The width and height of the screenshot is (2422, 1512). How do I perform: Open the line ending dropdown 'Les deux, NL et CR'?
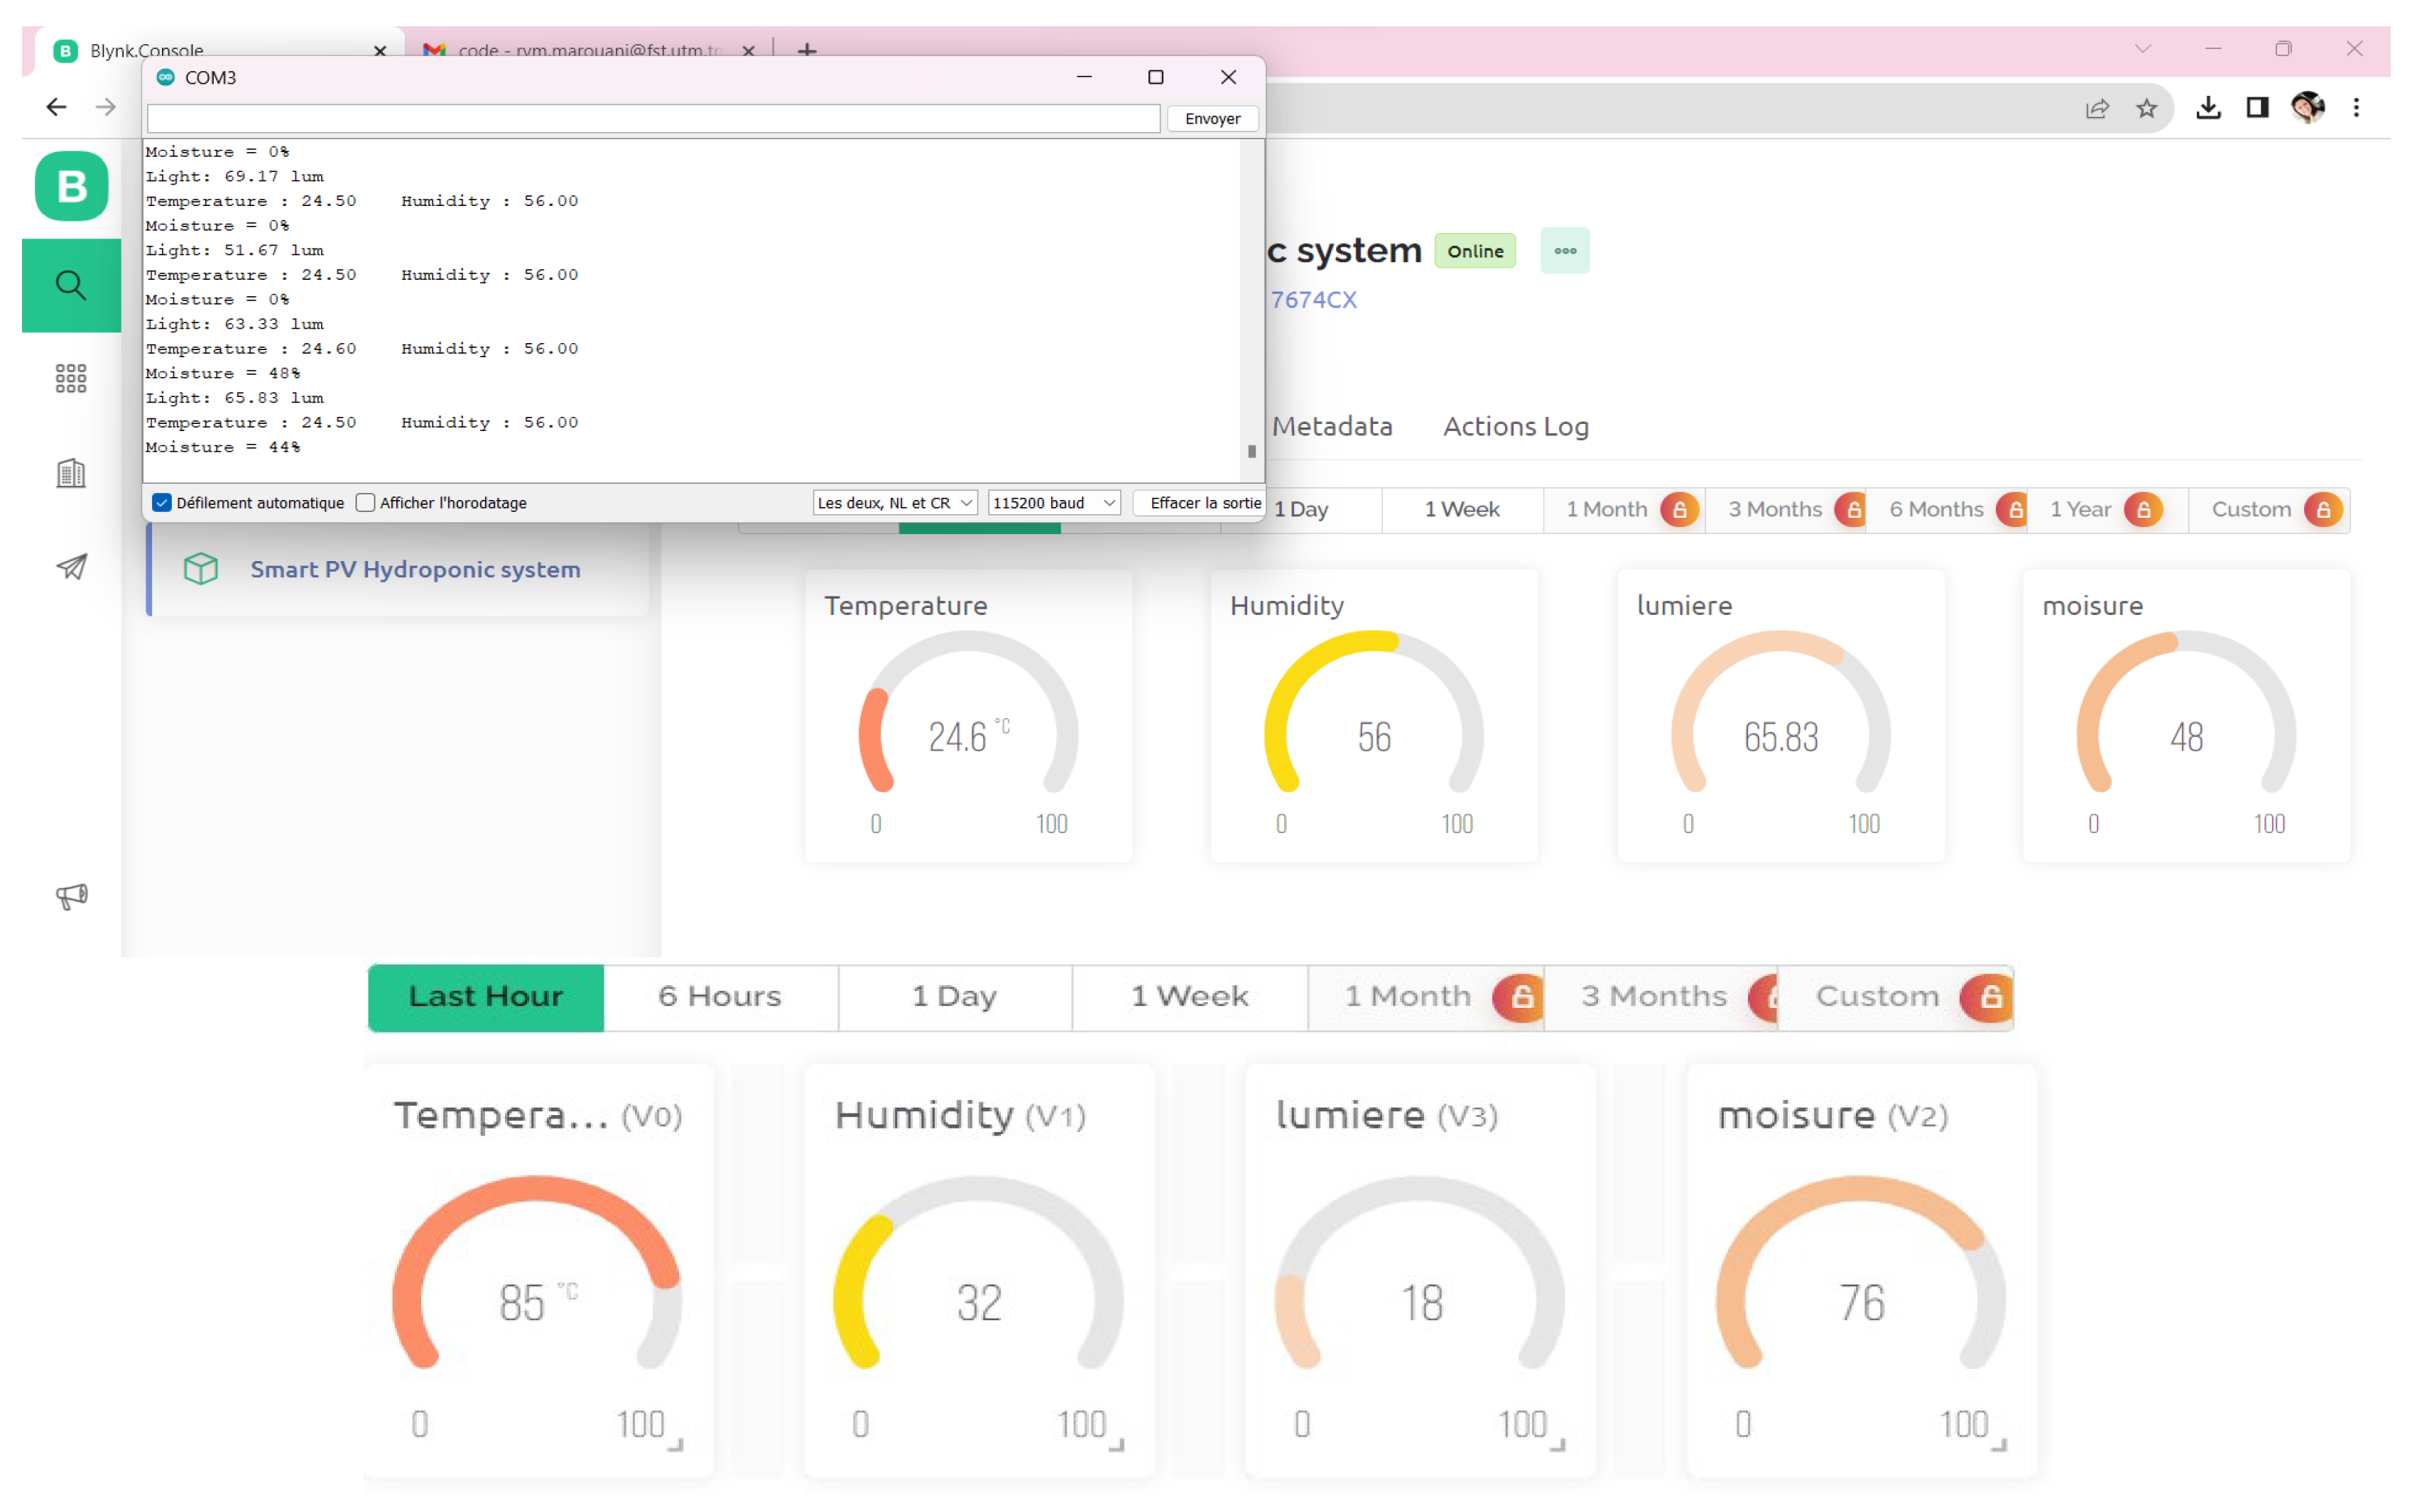(895, 503)
